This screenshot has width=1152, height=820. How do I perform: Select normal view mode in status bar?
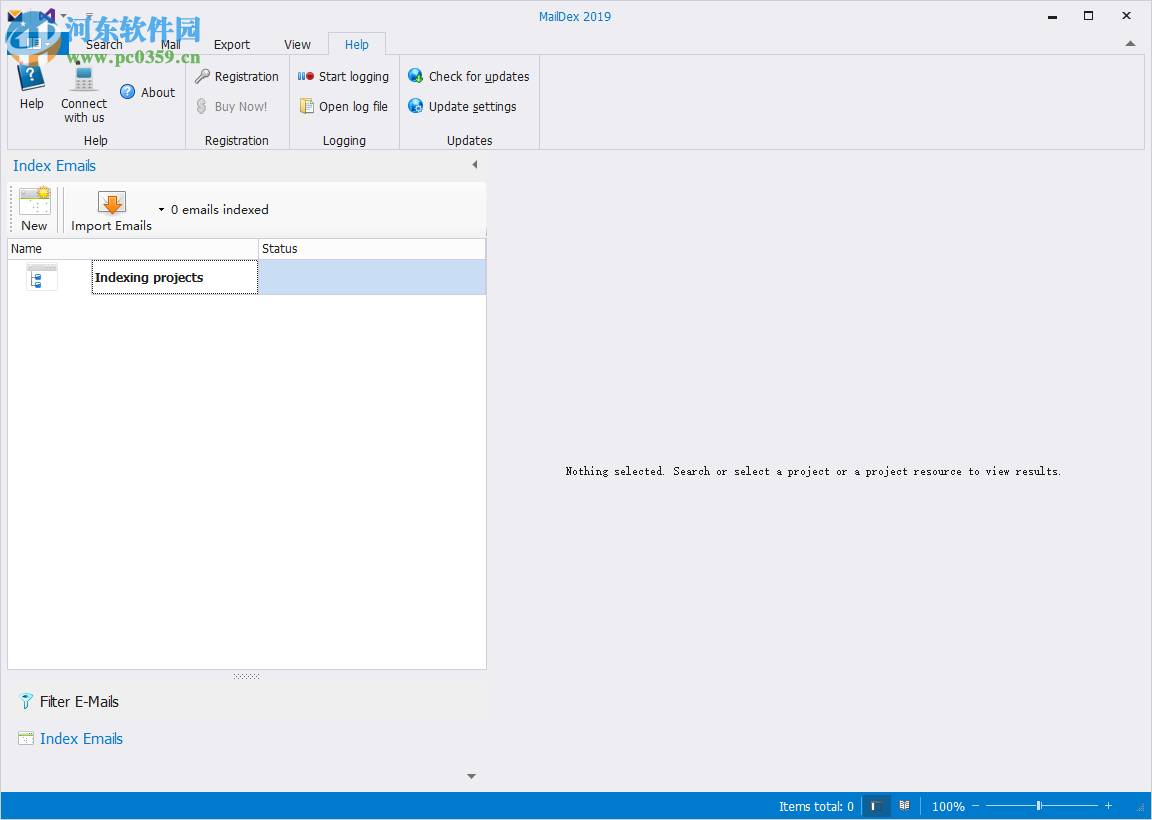[876, 806]
